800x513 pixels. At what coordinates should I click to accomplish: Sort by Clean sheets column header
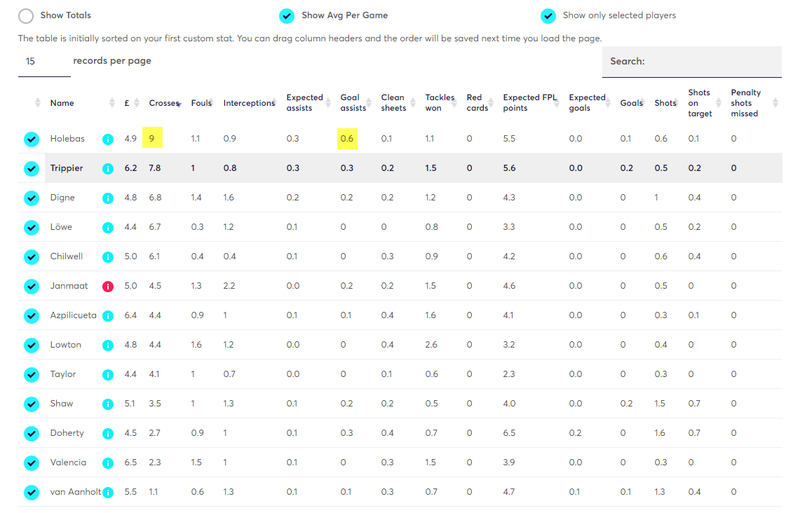tap(393, 103)
